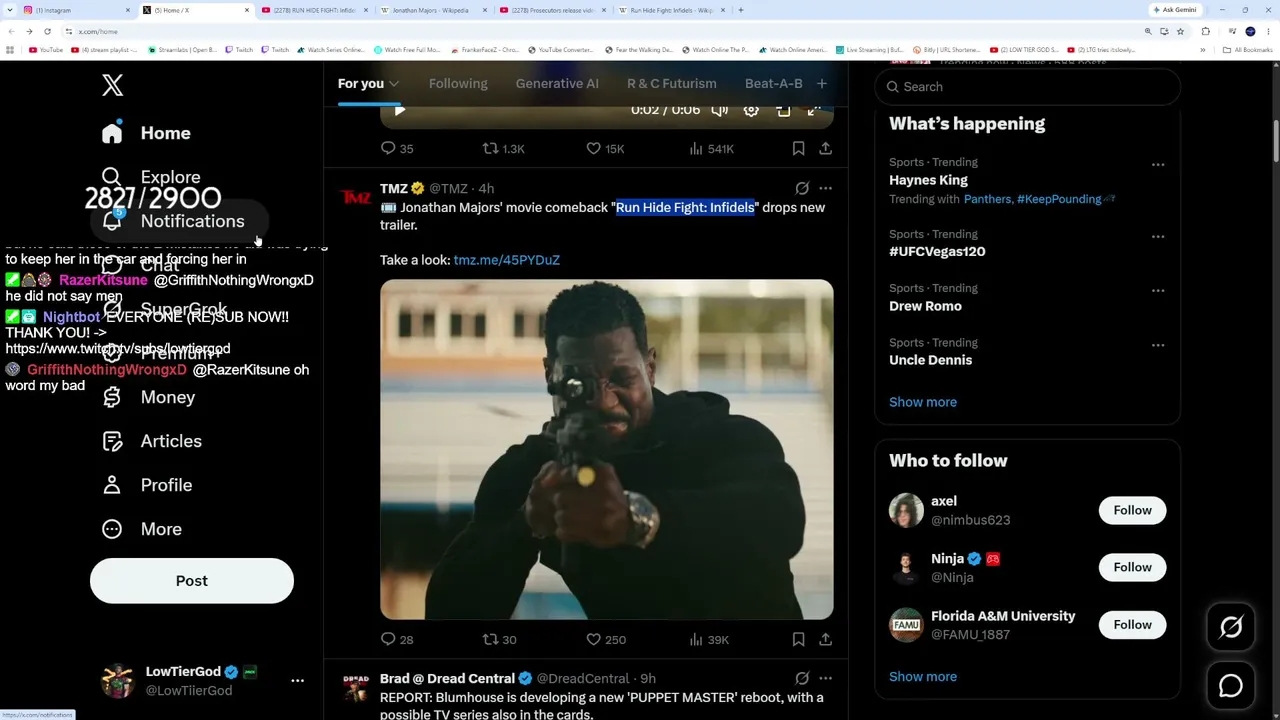This screenshot has width=1280, height=720.
Task: Like the TMZ post with 250 likes
Action: point(606,639)
